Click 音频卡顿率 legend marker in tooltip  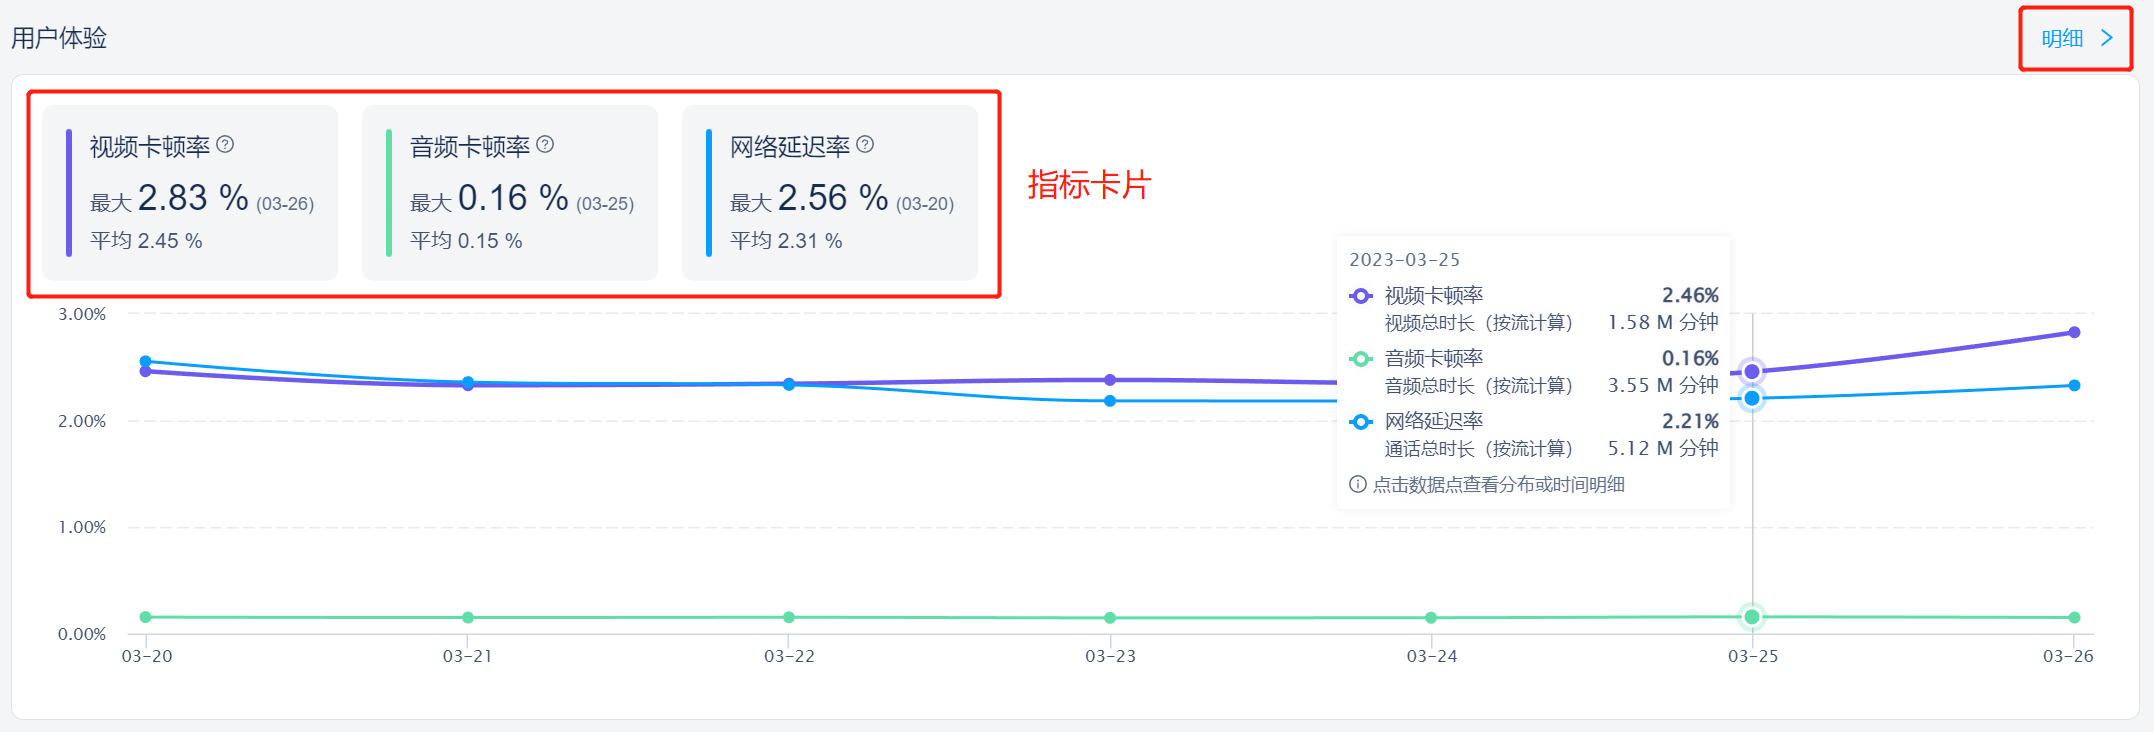click(1361, 359)
